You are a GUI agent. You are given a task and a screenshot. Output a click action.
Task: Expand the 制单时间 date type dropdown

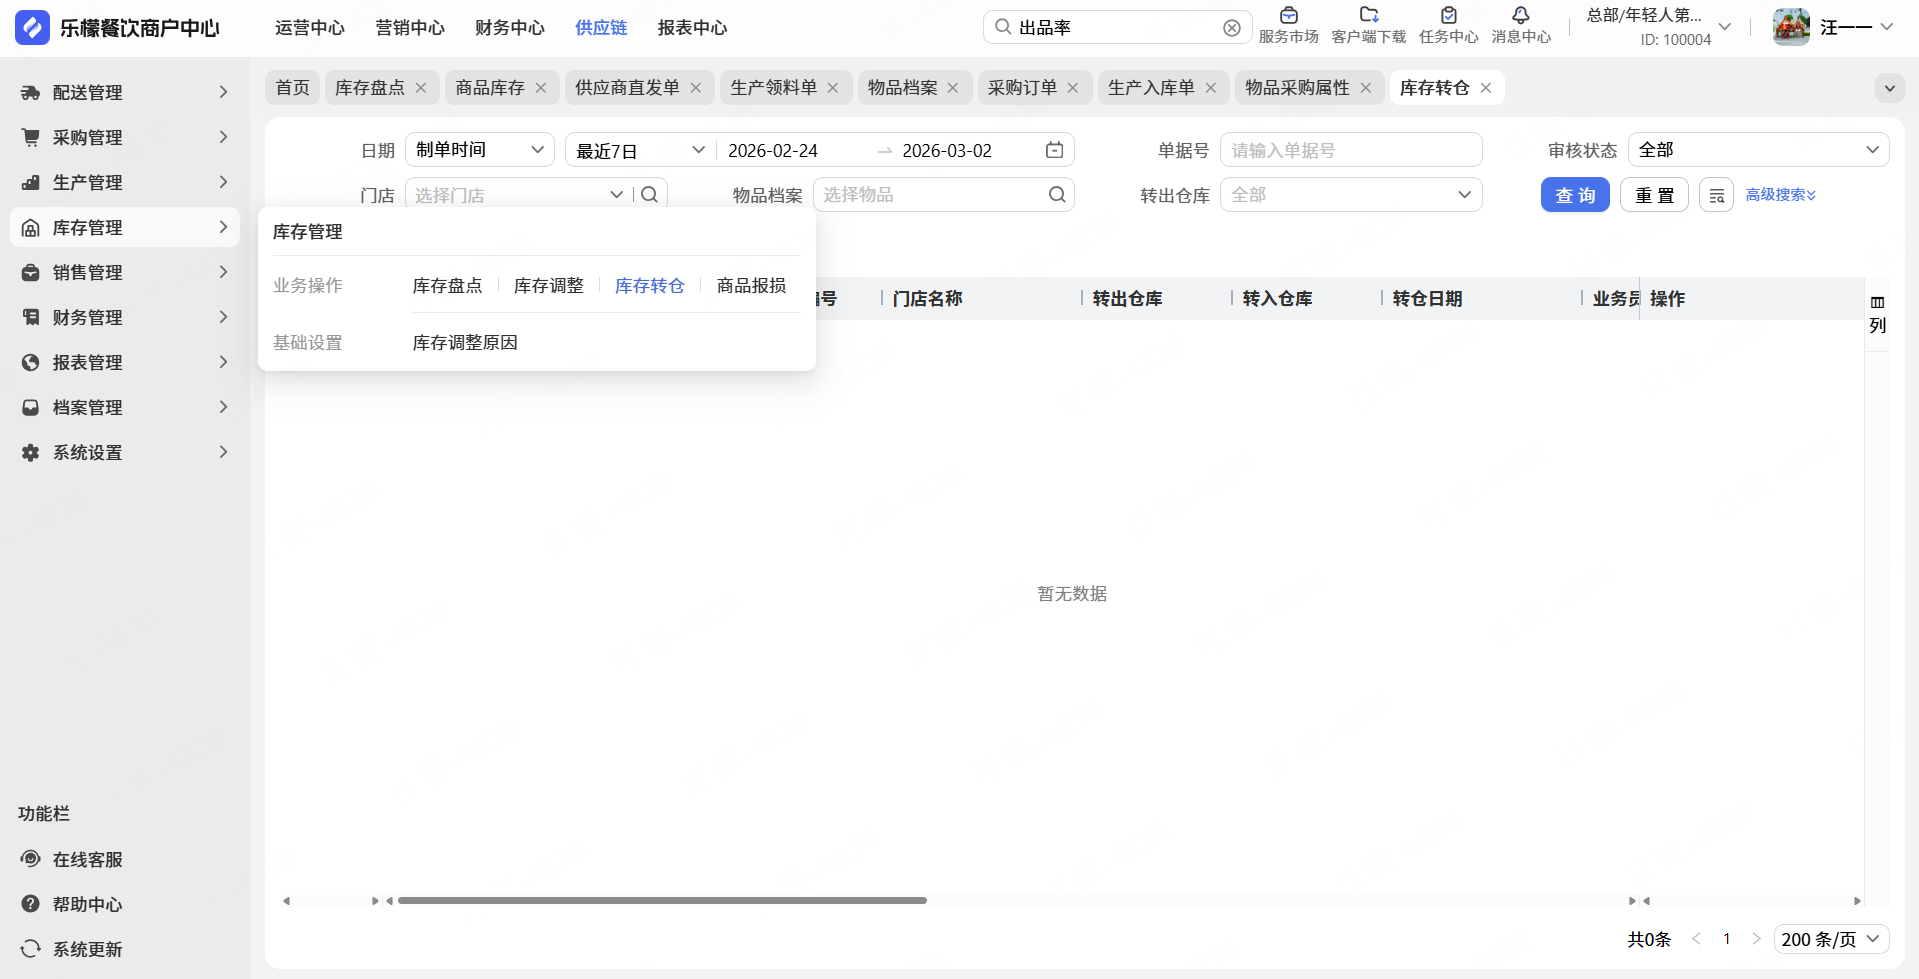pos(479,150)
